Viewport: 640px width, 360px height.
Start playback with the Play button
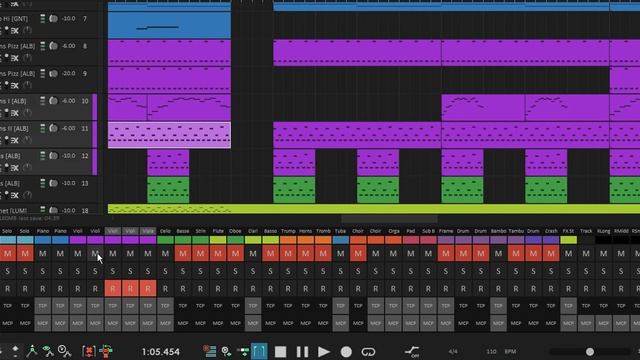click(x=324, y=352)
